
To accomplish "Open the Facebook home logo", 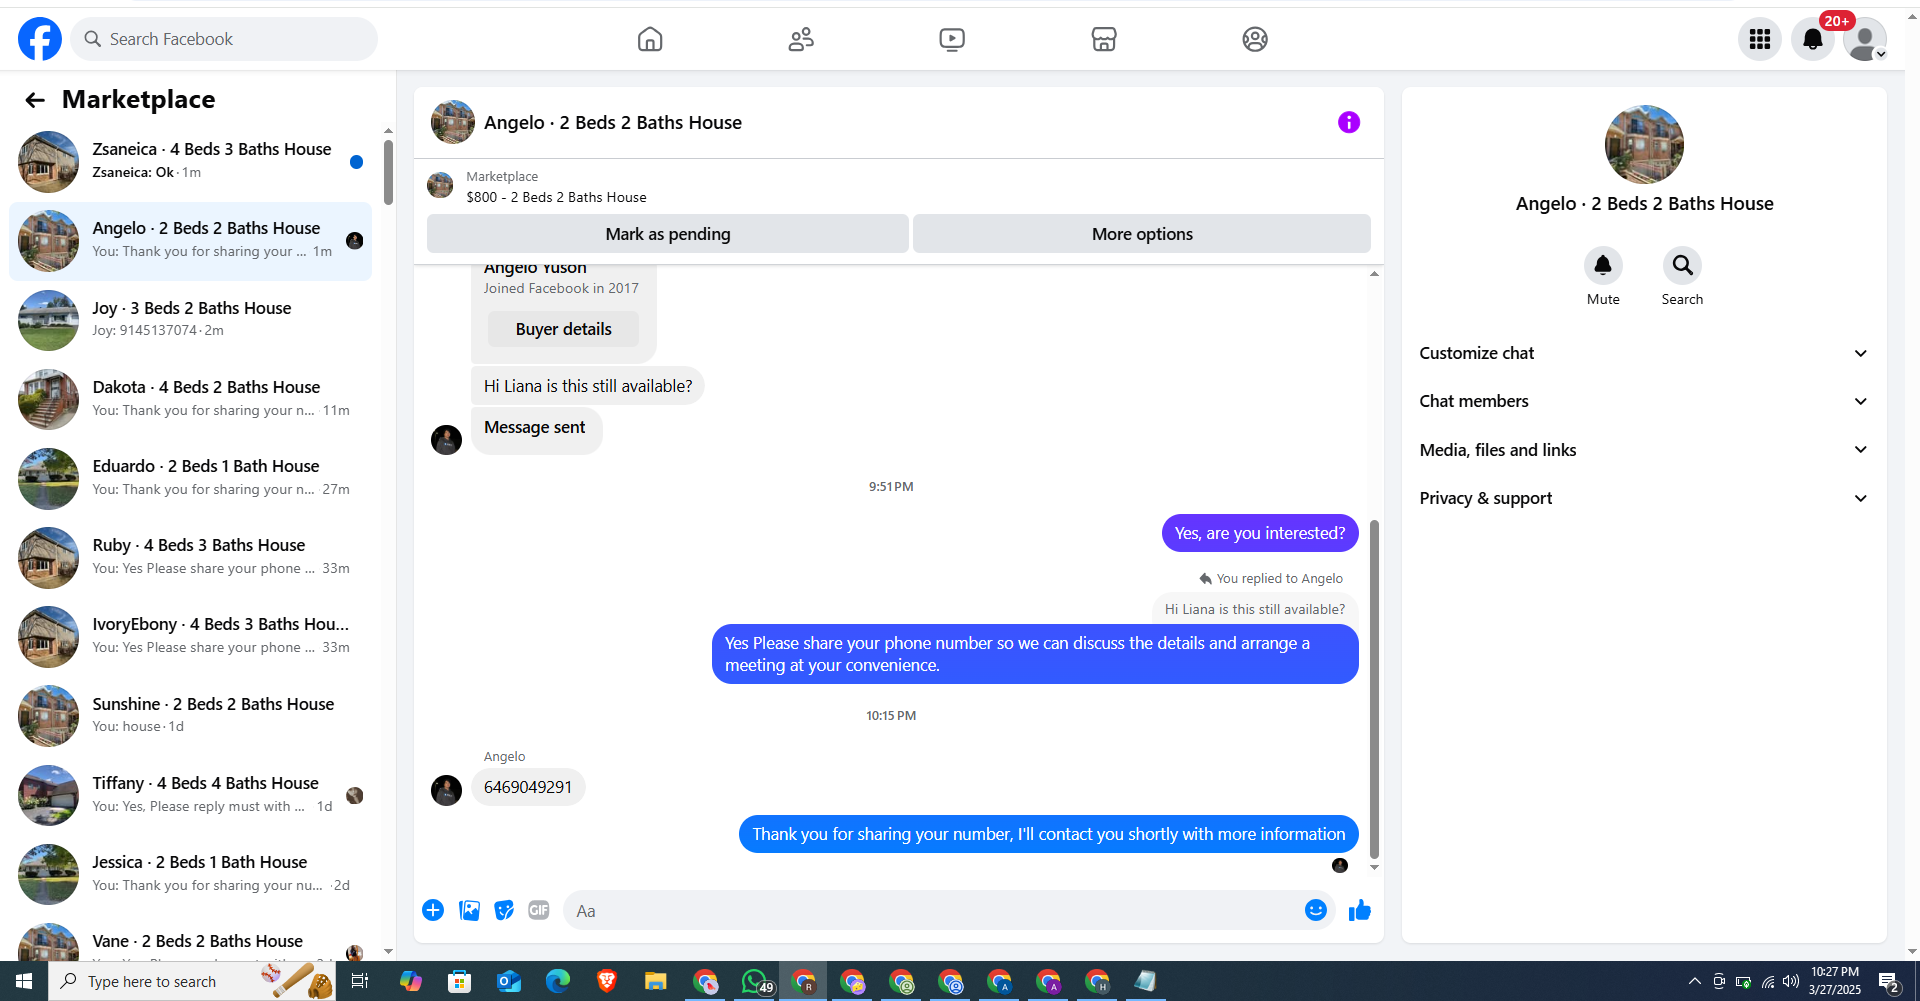I will [x=40, y=39].
